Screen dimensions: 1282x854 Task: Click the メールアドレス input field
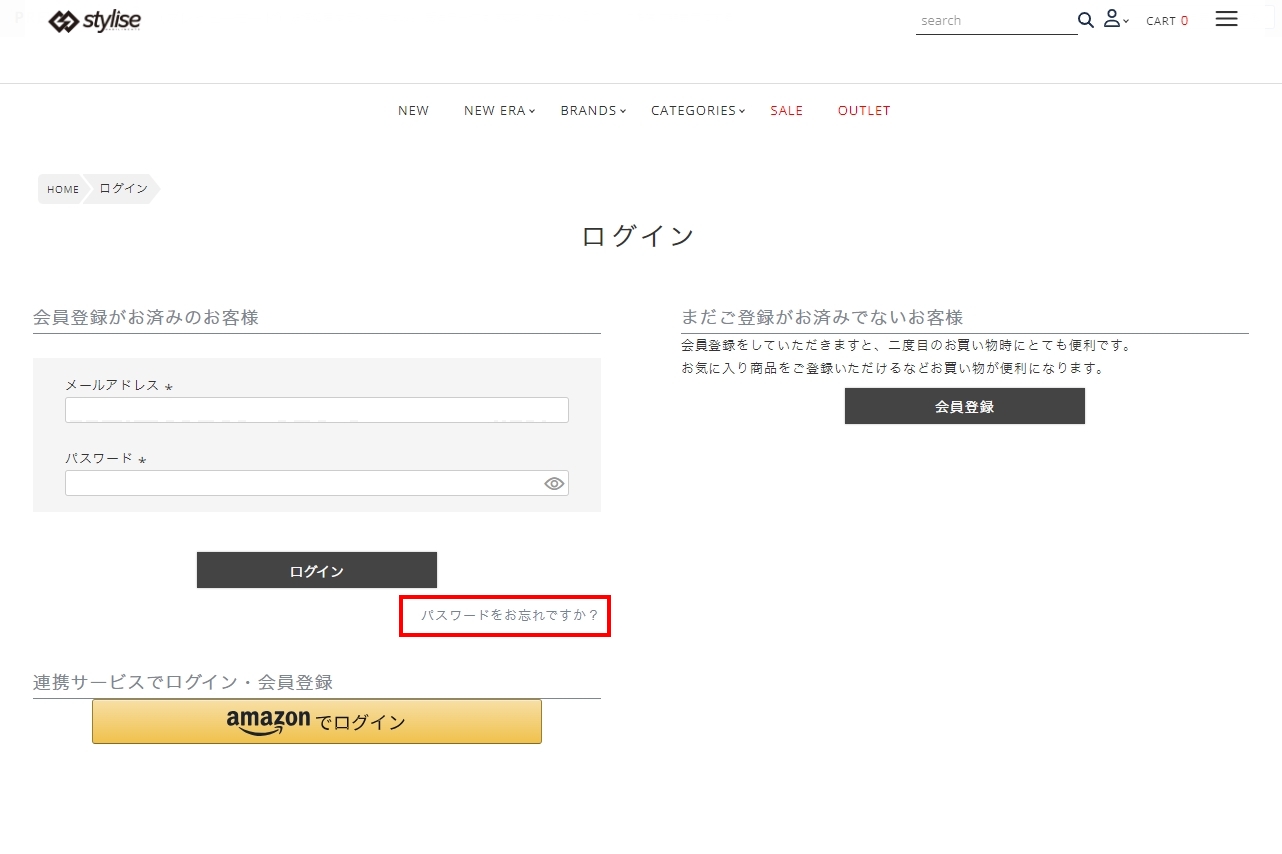[316, 410]
